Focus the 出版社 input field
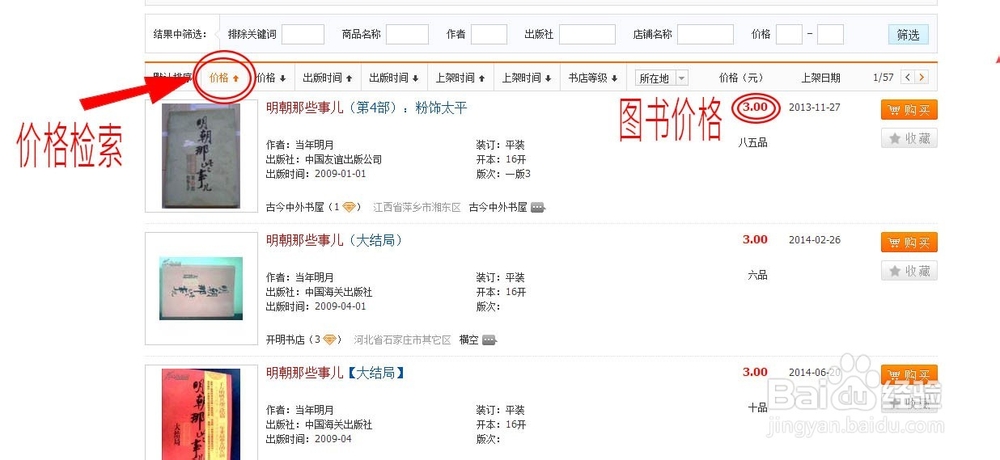Image resolution: width=1000 pixels, height=460 pixels. 587,34
